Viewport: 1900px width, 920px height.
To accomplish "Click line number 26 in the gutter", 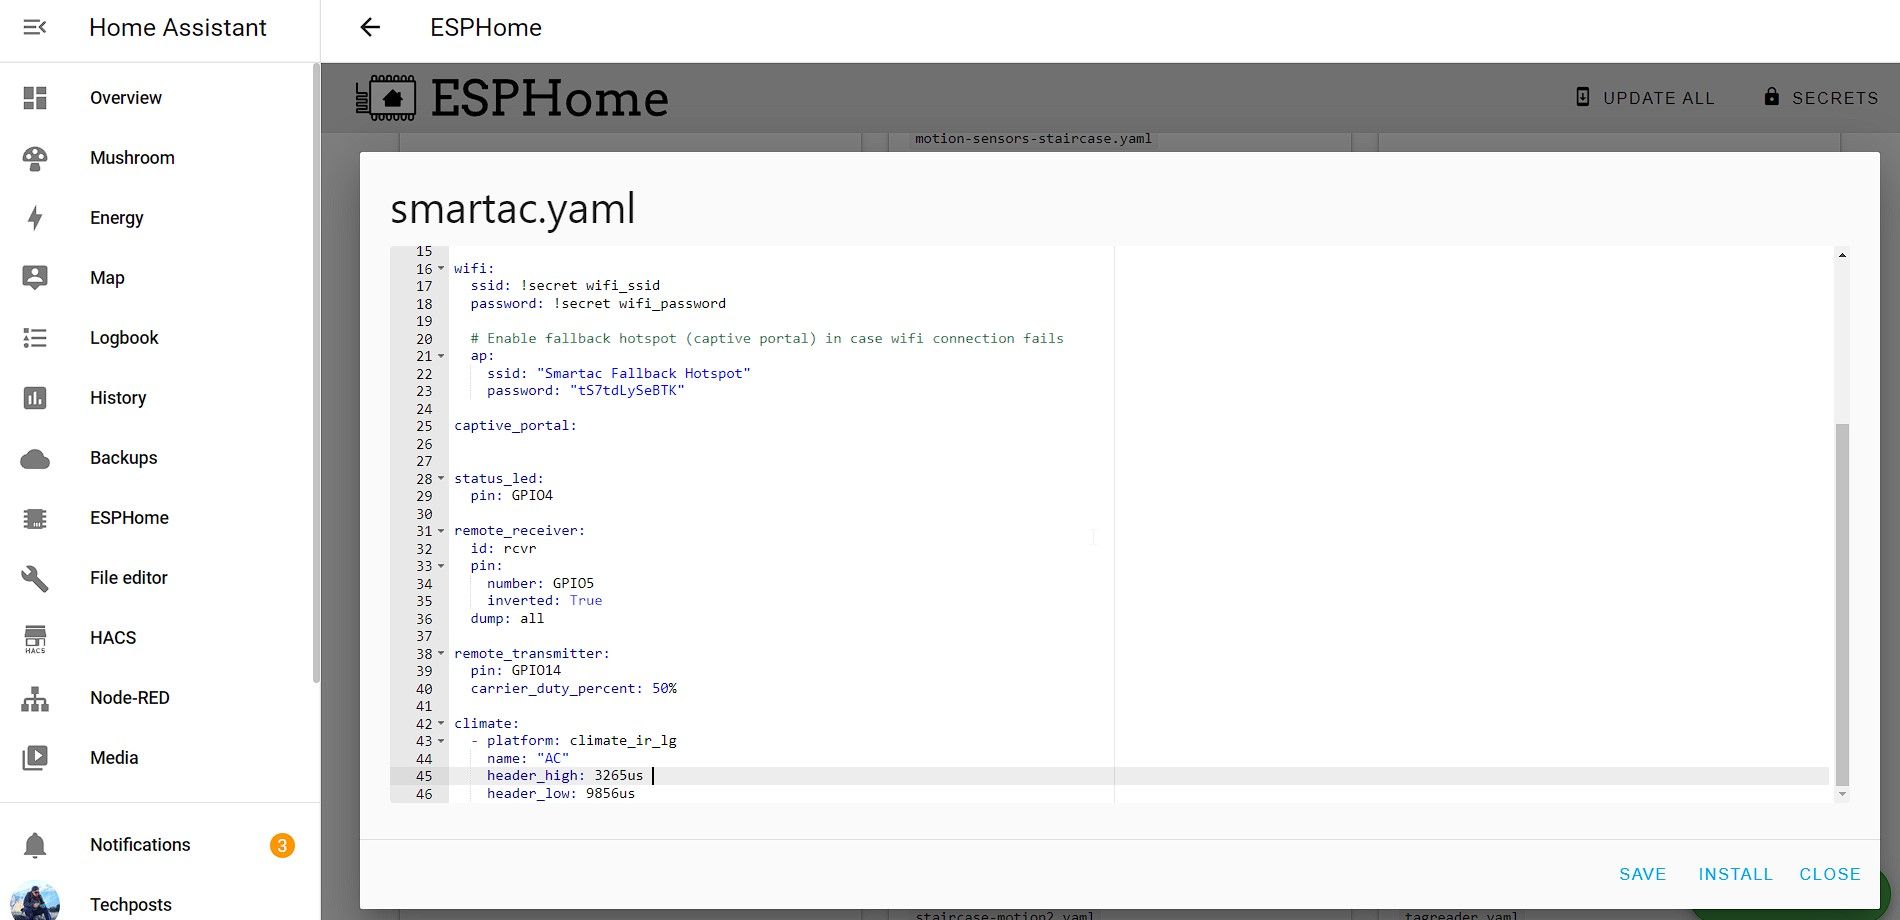I will click(425, 444).
